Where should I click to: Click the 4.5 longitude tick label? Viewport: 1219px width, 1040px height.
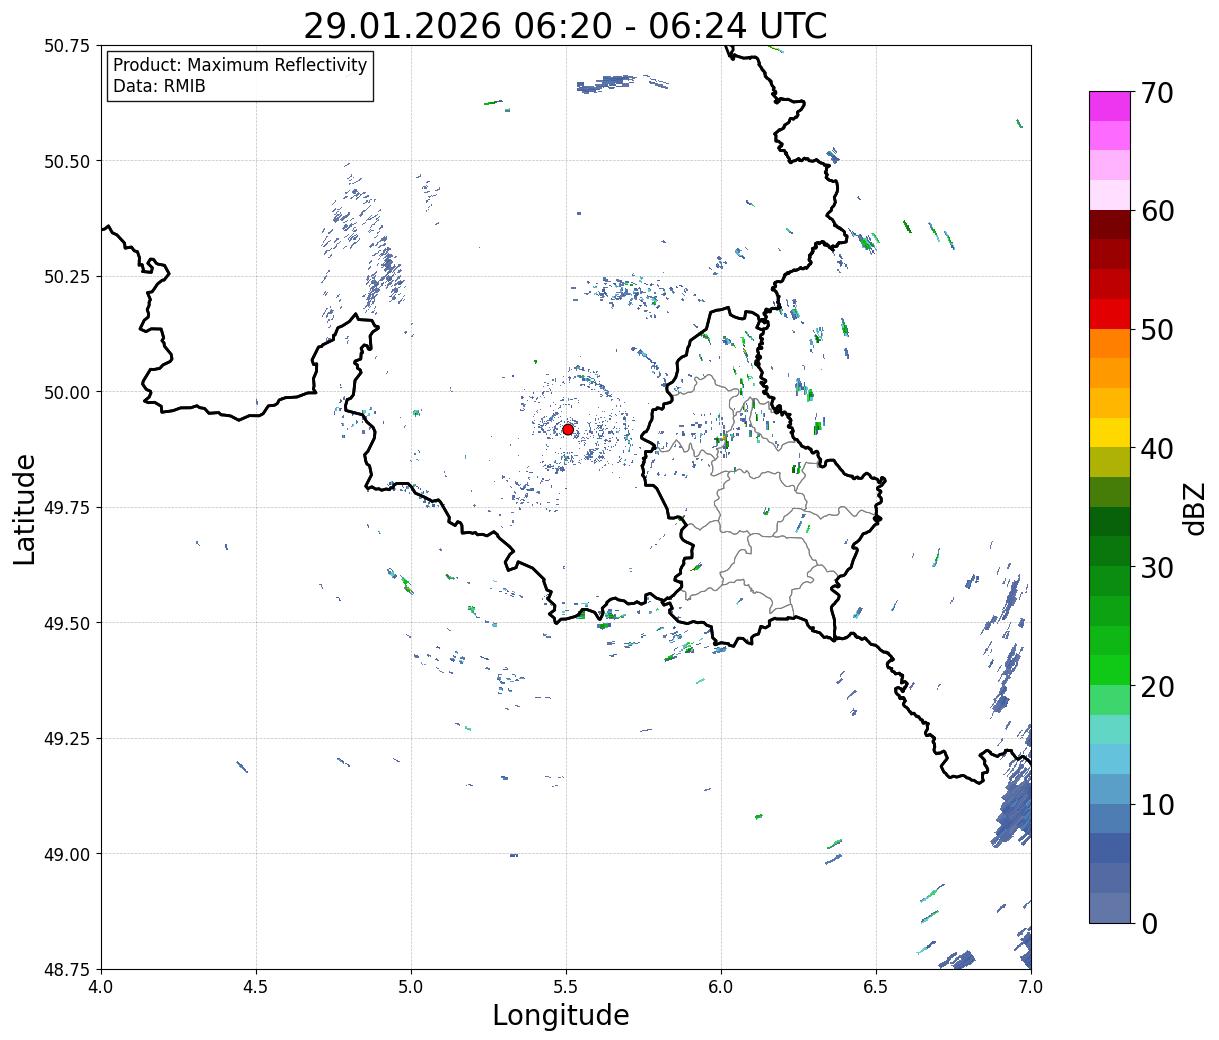tap(256, 987)
